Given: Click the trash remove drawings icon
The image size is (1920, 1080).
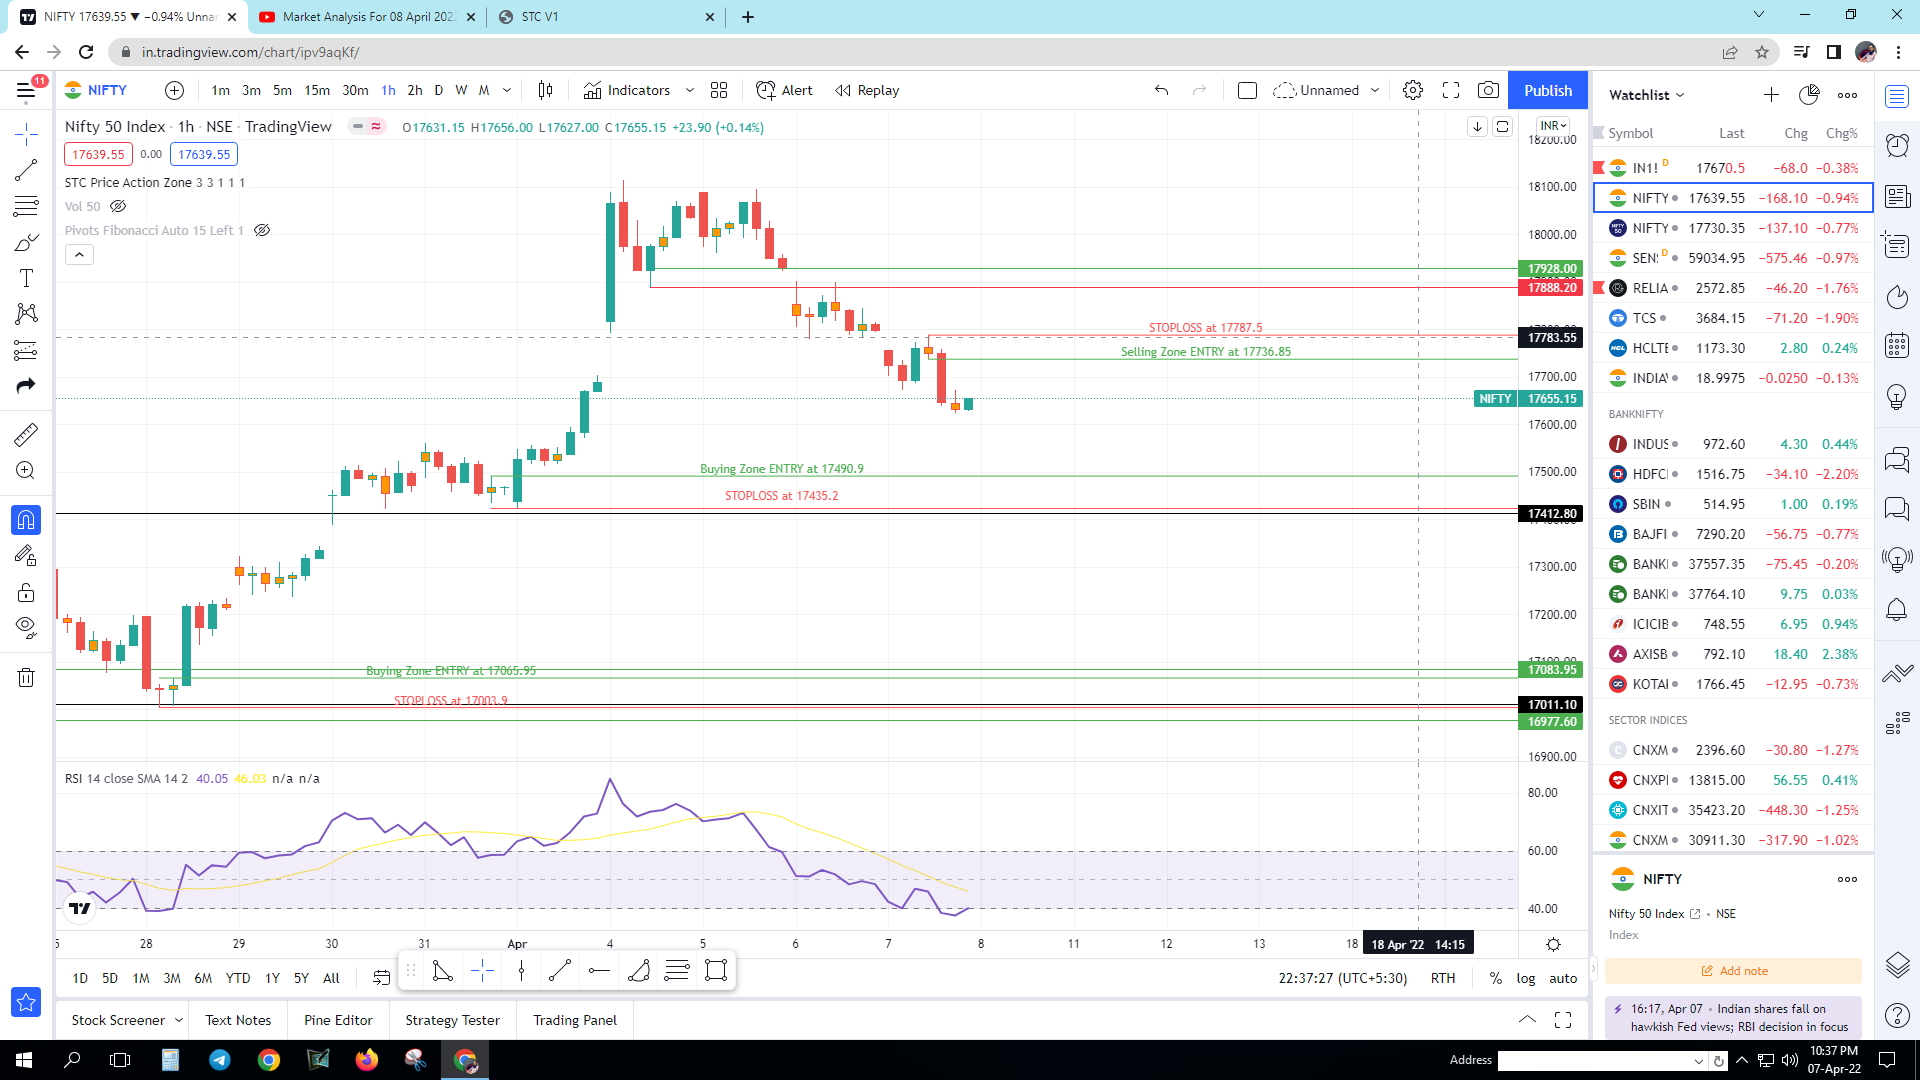Looking at the screenshot, I should tap(26, 678).
